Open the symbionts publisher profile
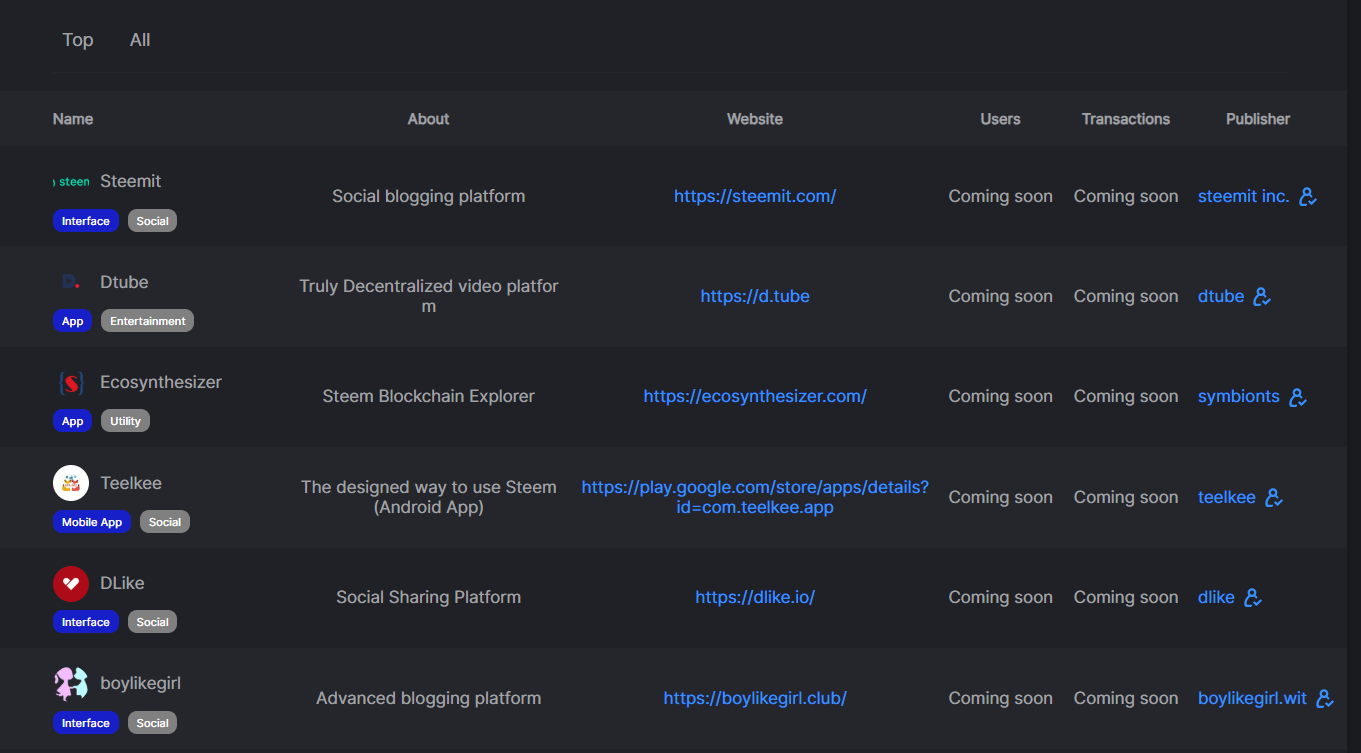 click(1239, 396)
